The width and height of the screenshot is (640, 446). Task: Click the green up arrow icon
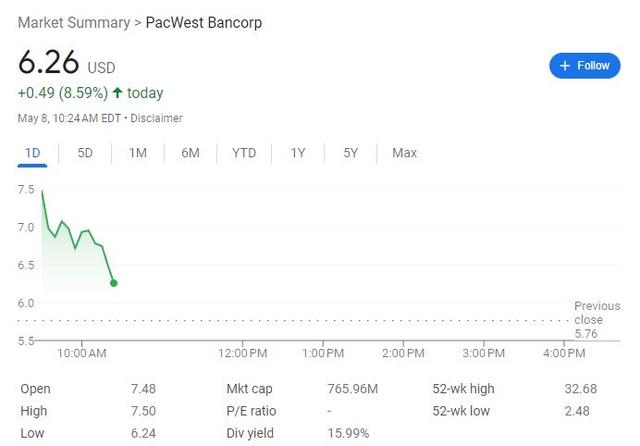pyautogui.click(x=118, y=93)
